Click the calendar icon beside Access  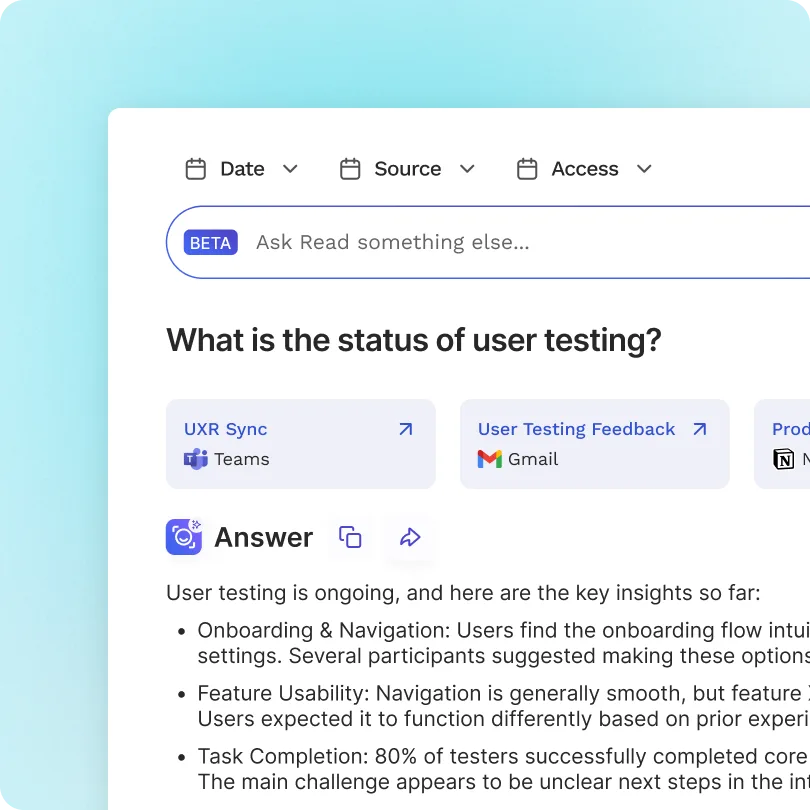(527, 169)
